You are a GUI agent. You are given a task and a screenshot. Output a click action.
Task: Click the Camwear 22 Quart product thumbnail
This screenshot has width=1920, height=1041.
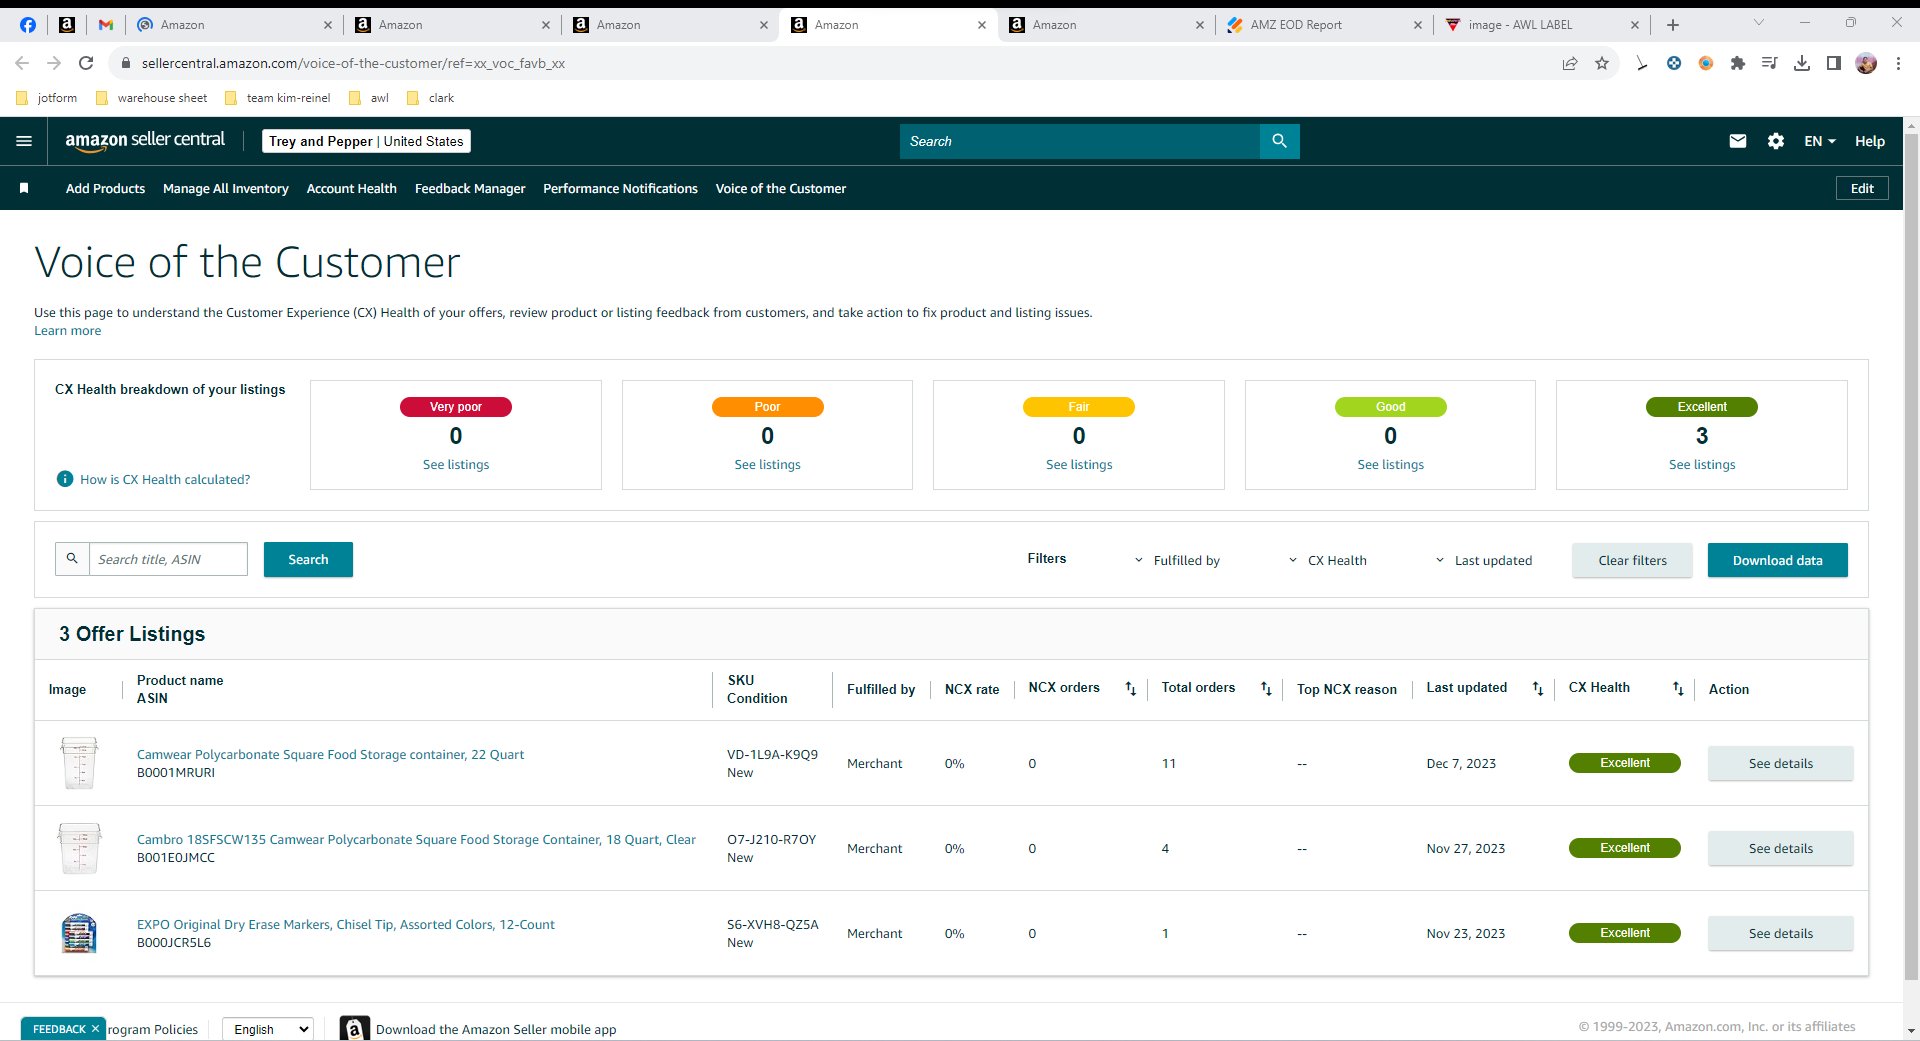(x=79, y=763)
